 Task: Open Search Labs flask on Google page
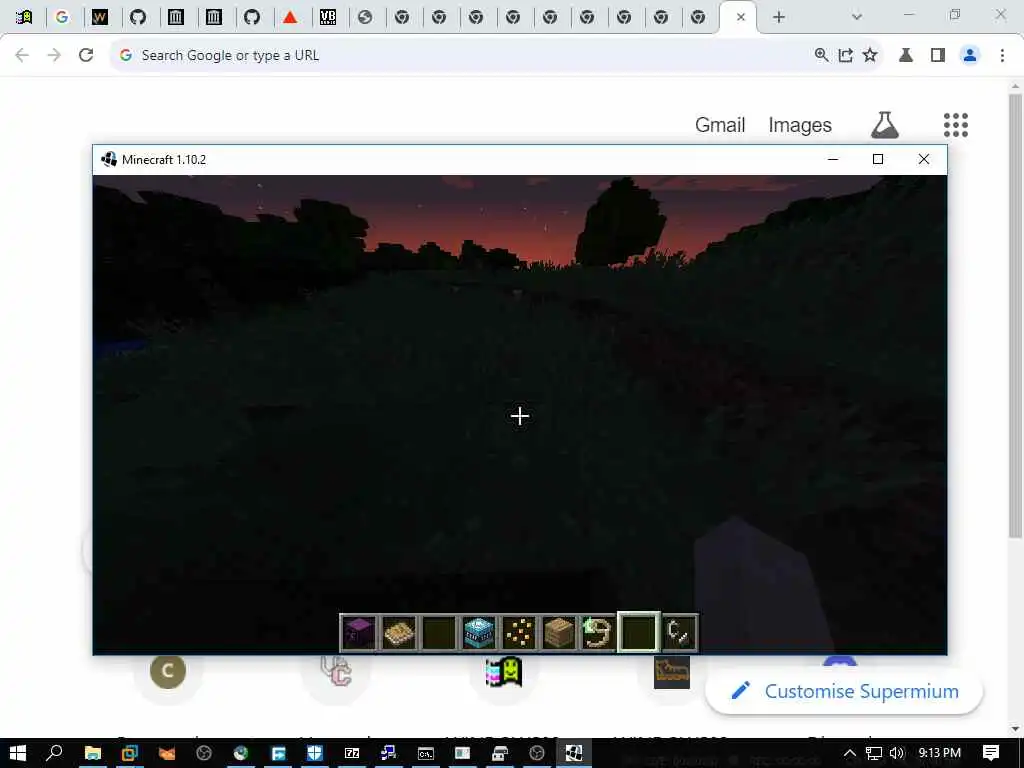pyautogui.click(x=885, y=125)
